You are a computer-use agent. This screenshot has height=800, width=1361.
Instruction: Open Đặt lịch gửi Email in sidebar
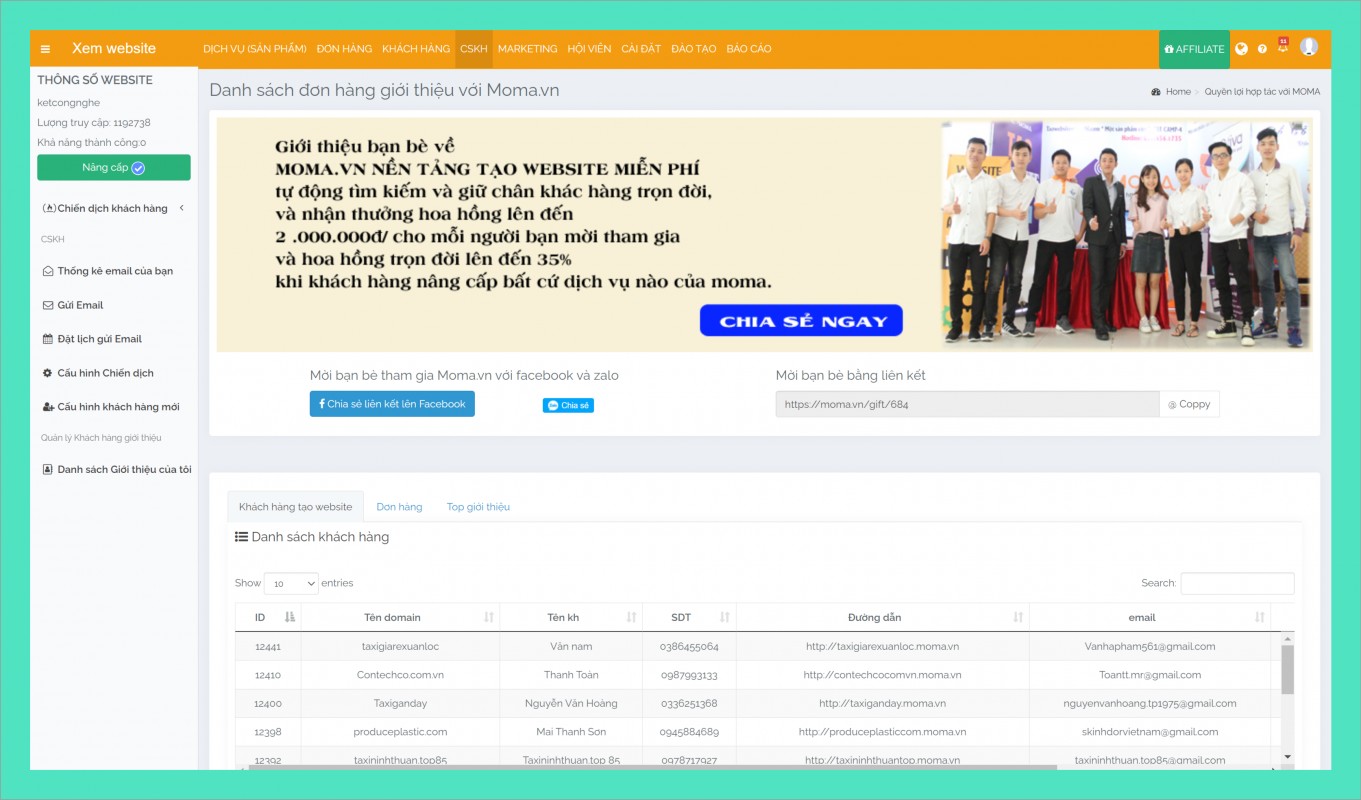[x=99, y=339]
